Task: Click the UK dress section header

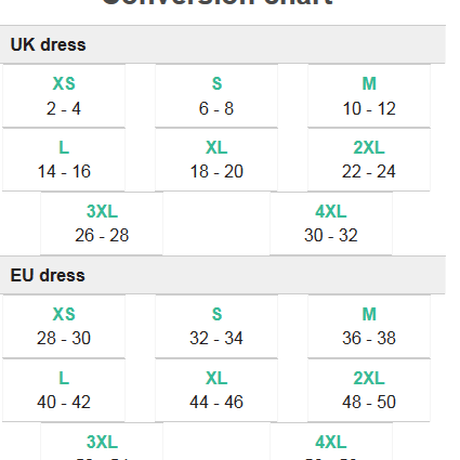Action: 223,44
